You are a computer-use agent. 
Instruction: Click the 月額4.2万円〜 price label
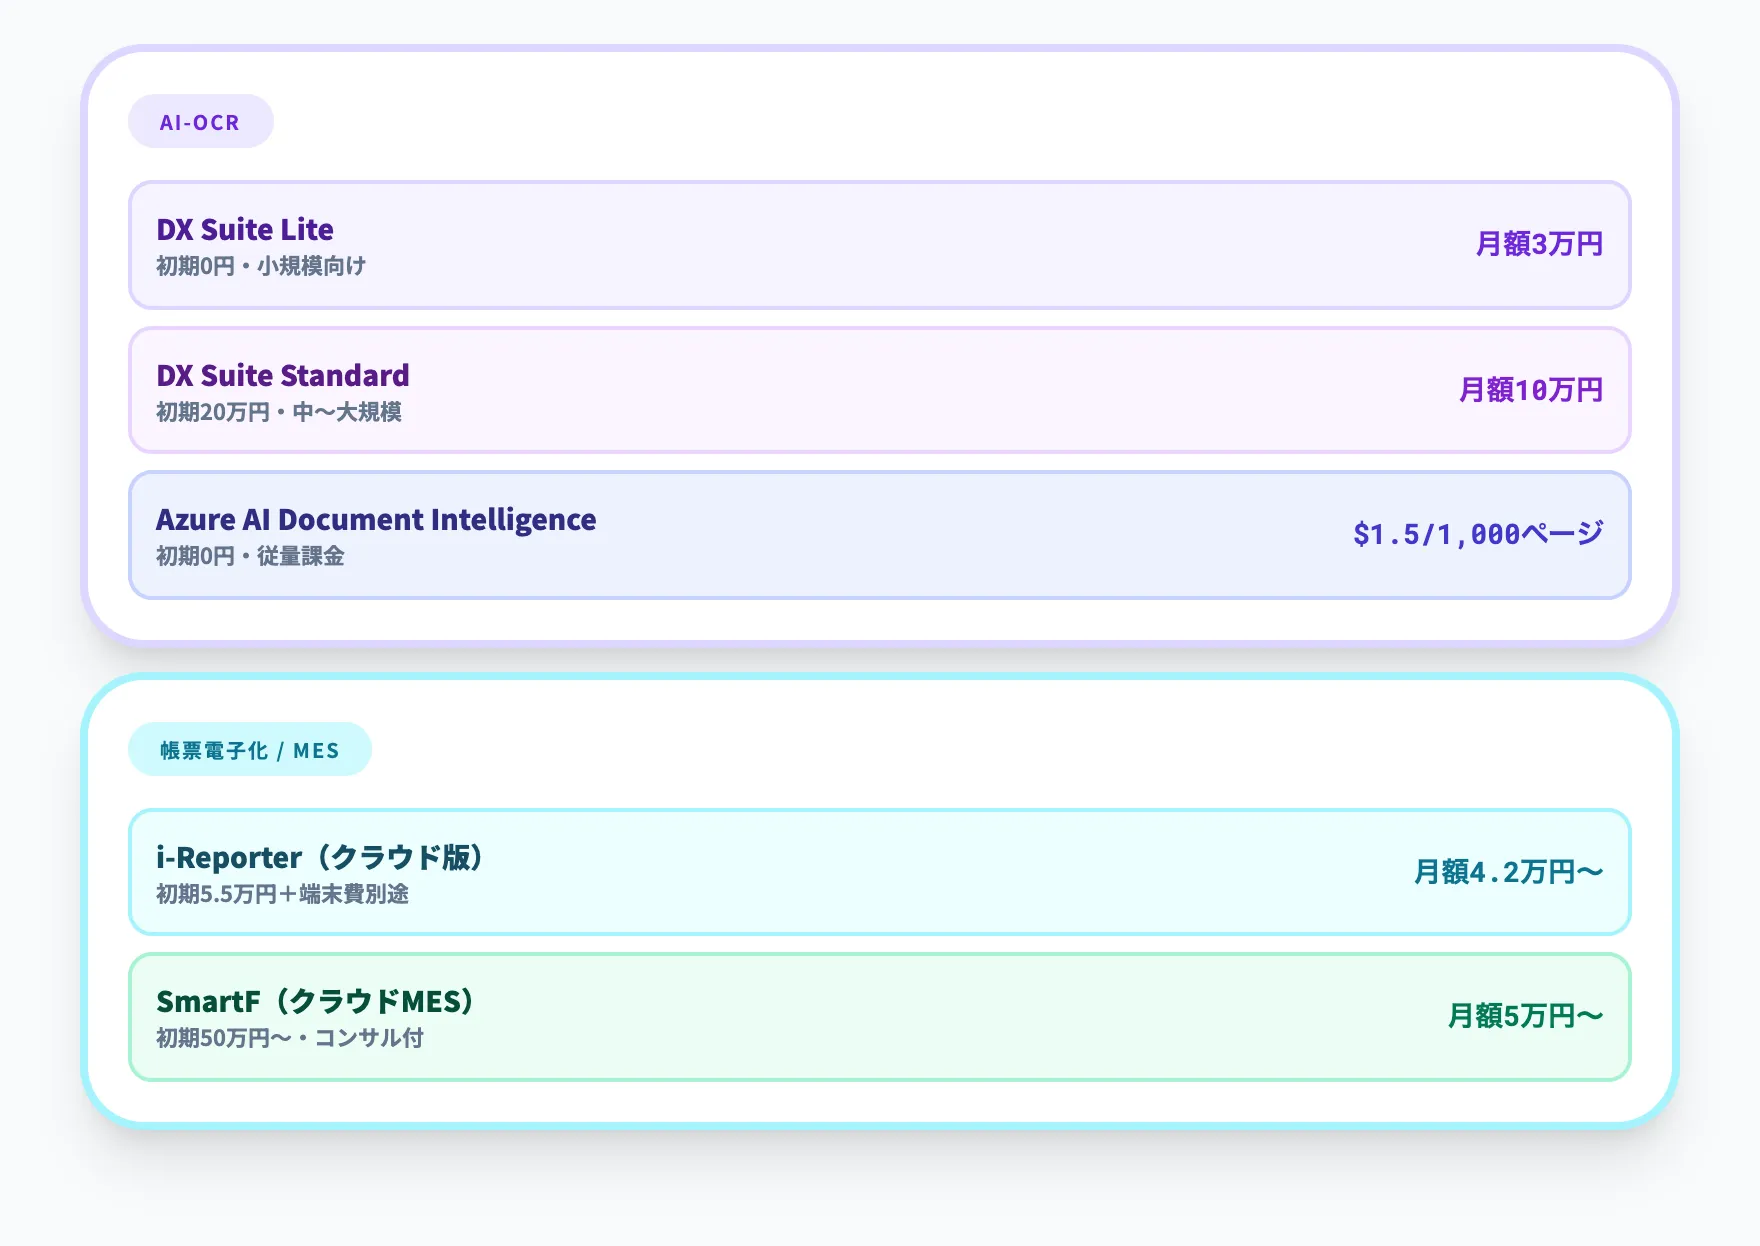[1507, 872]
